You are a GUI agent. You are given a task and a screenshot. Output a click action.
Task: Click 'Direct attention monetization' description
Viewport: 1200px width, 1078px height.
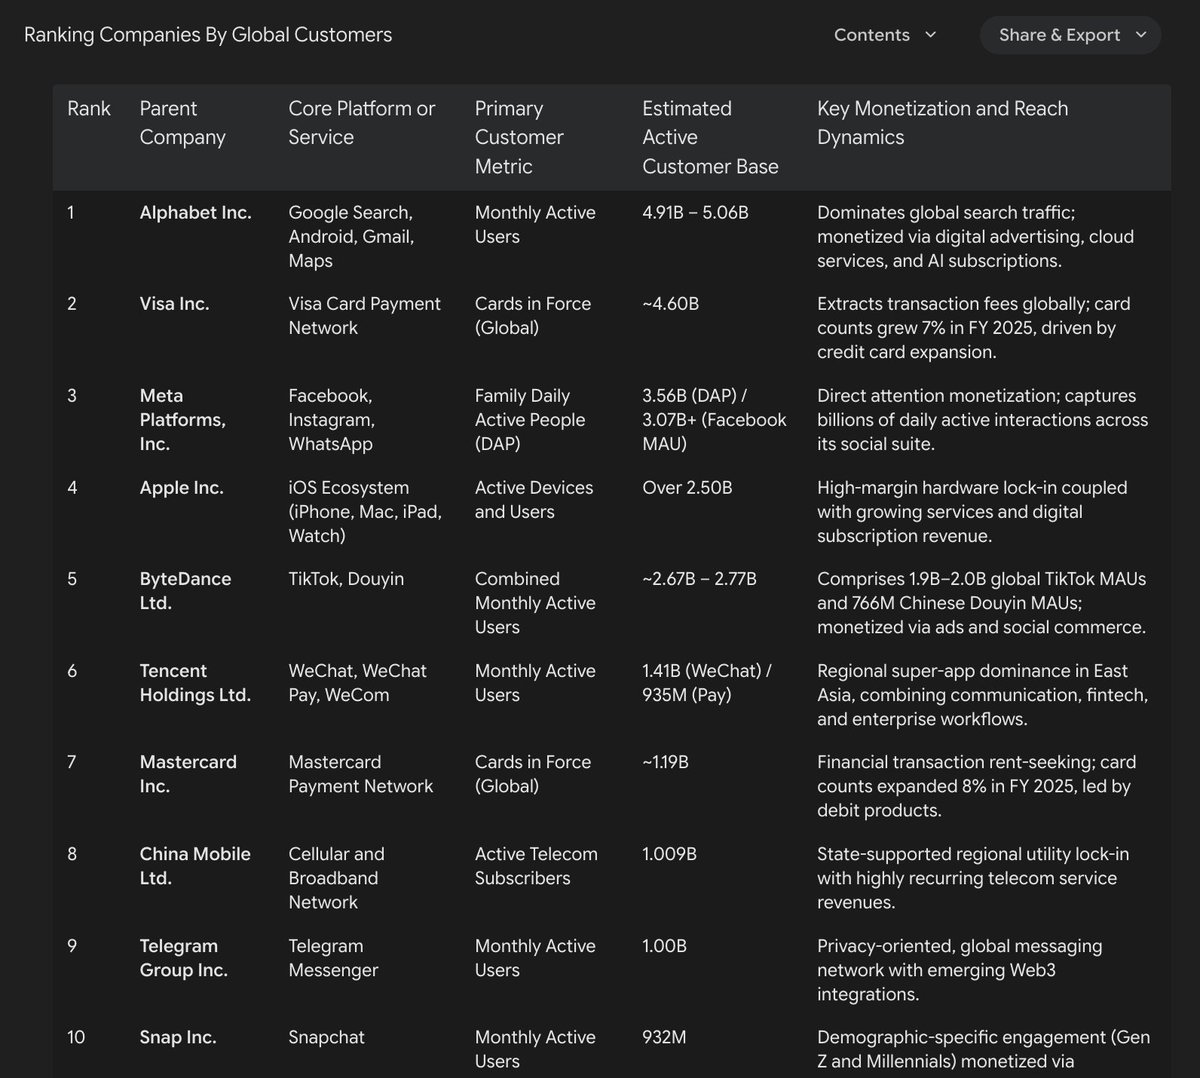(983, 420)
